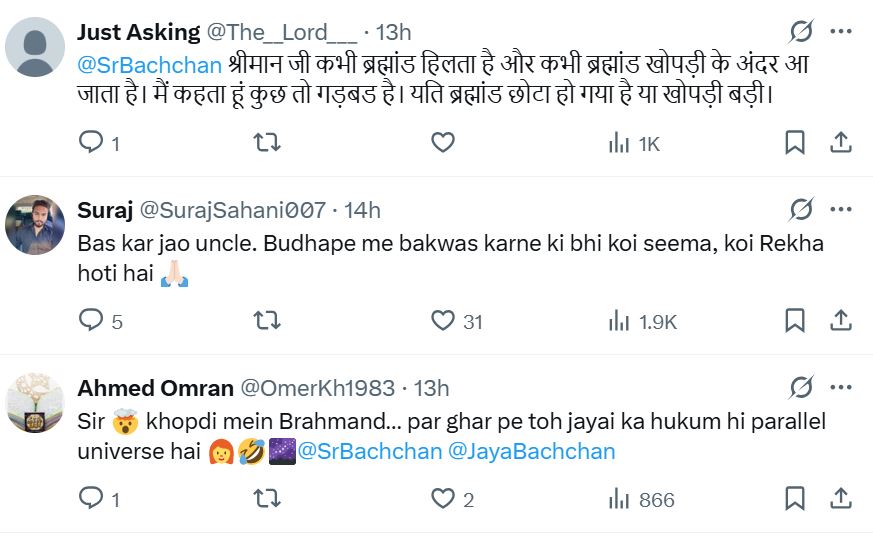Open Just Asking's default avatar

click(x=35, y=47)
